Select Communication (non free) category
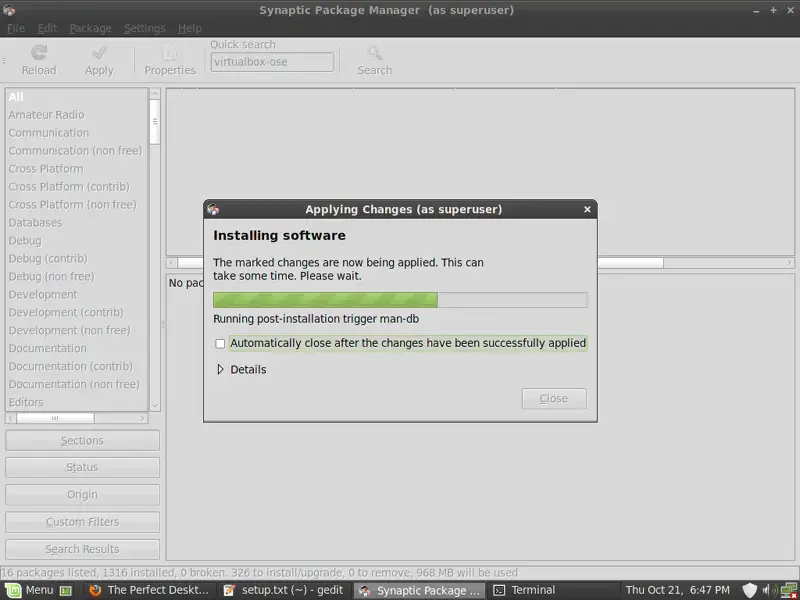800x600 pixels. [77, 151]
